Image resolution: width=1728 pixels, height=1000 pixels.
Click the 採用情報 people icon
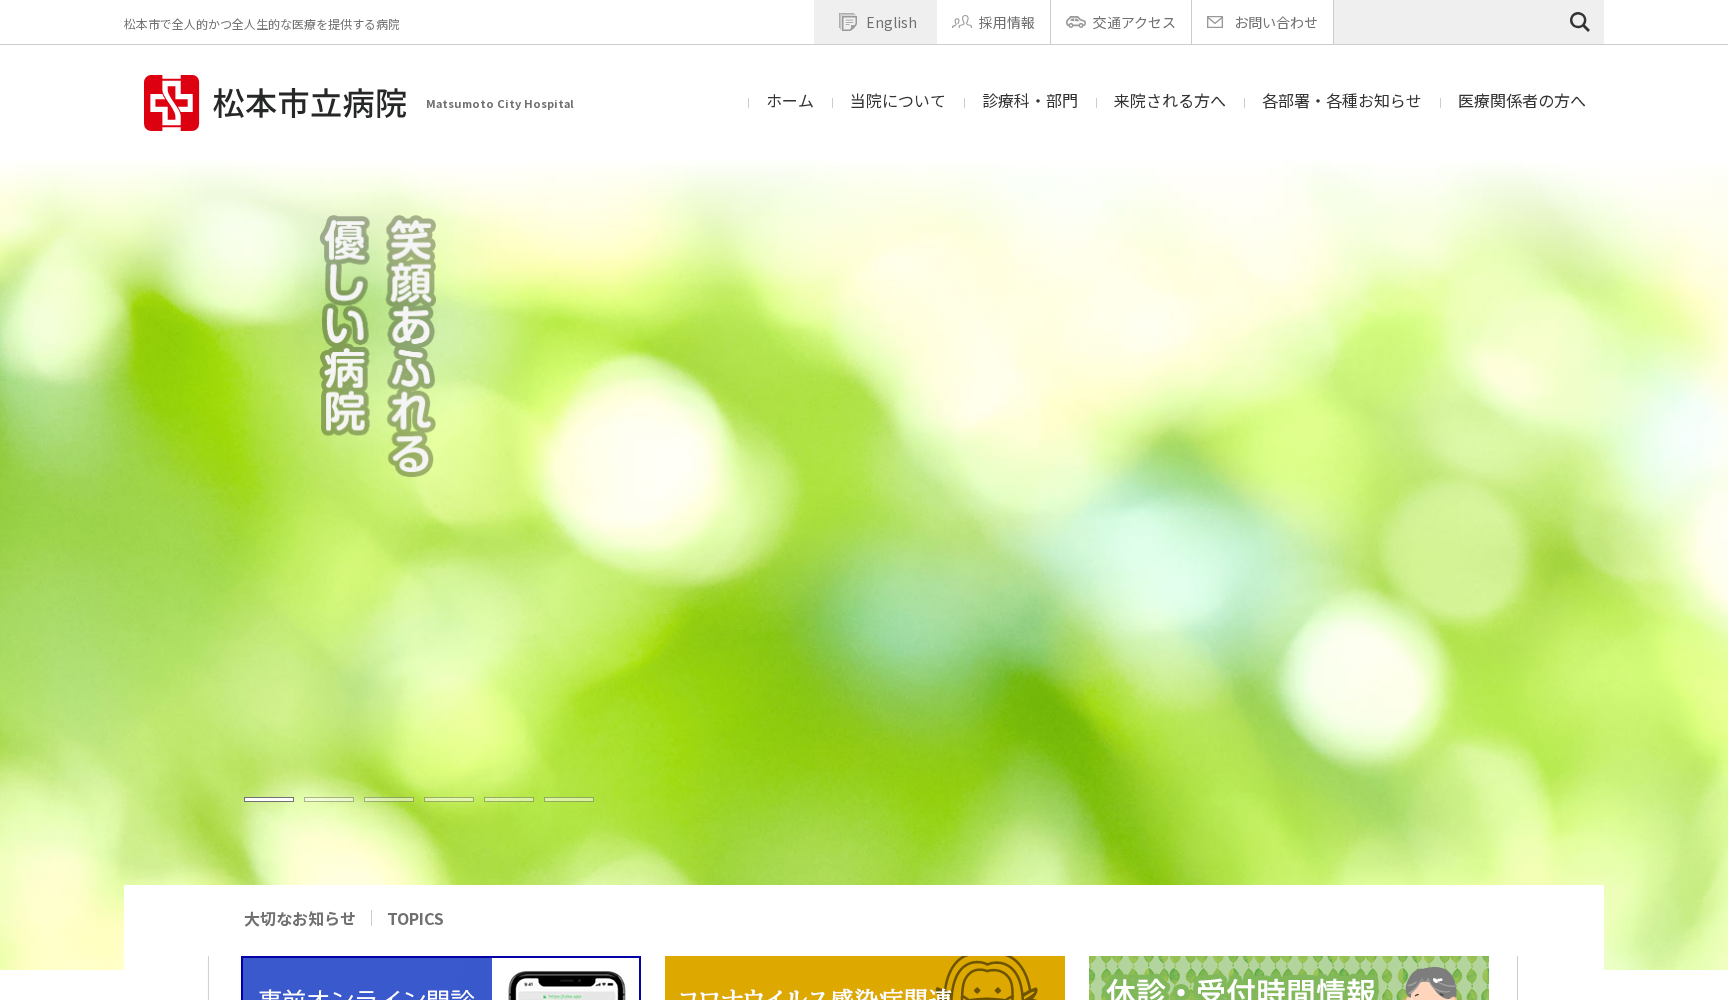click(x=961, y=22)
